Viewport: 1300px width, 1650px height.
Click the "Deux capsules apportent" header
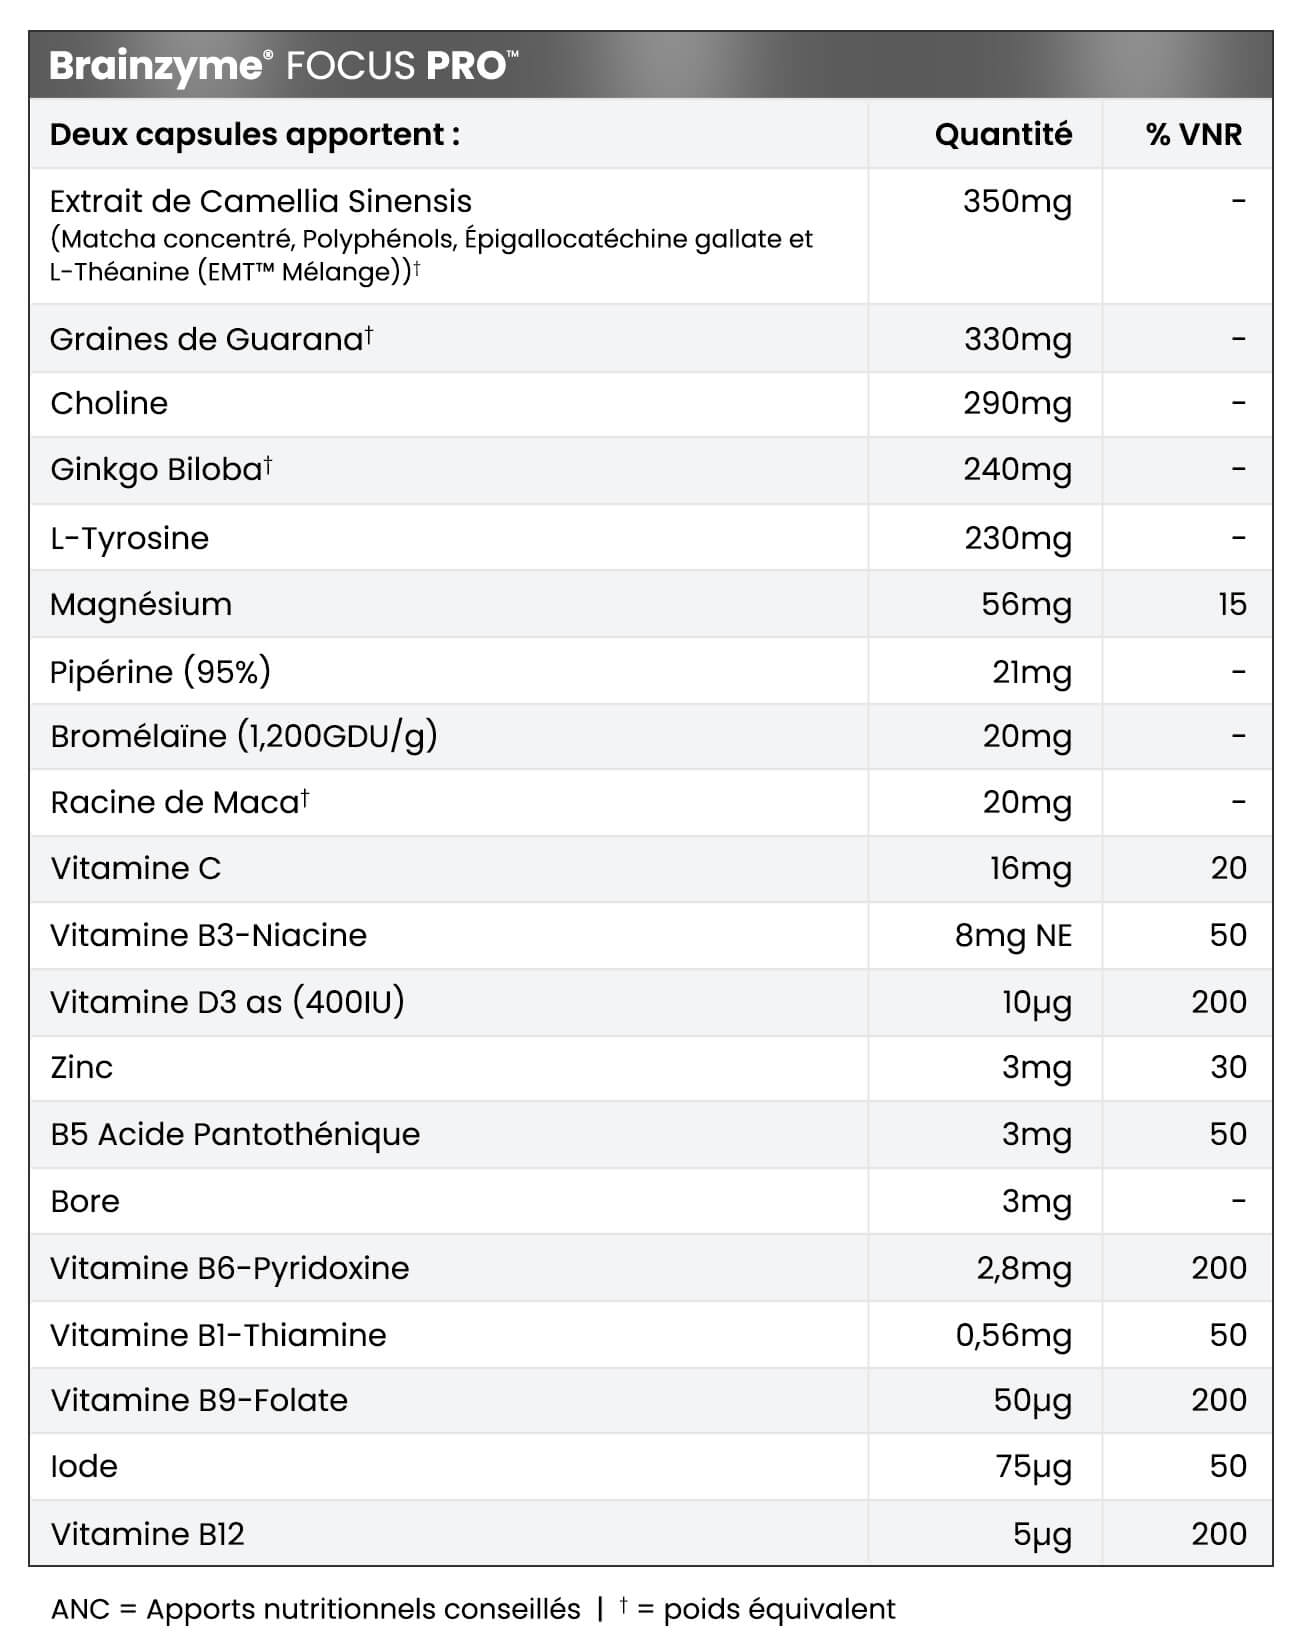[x=255, y=134]
